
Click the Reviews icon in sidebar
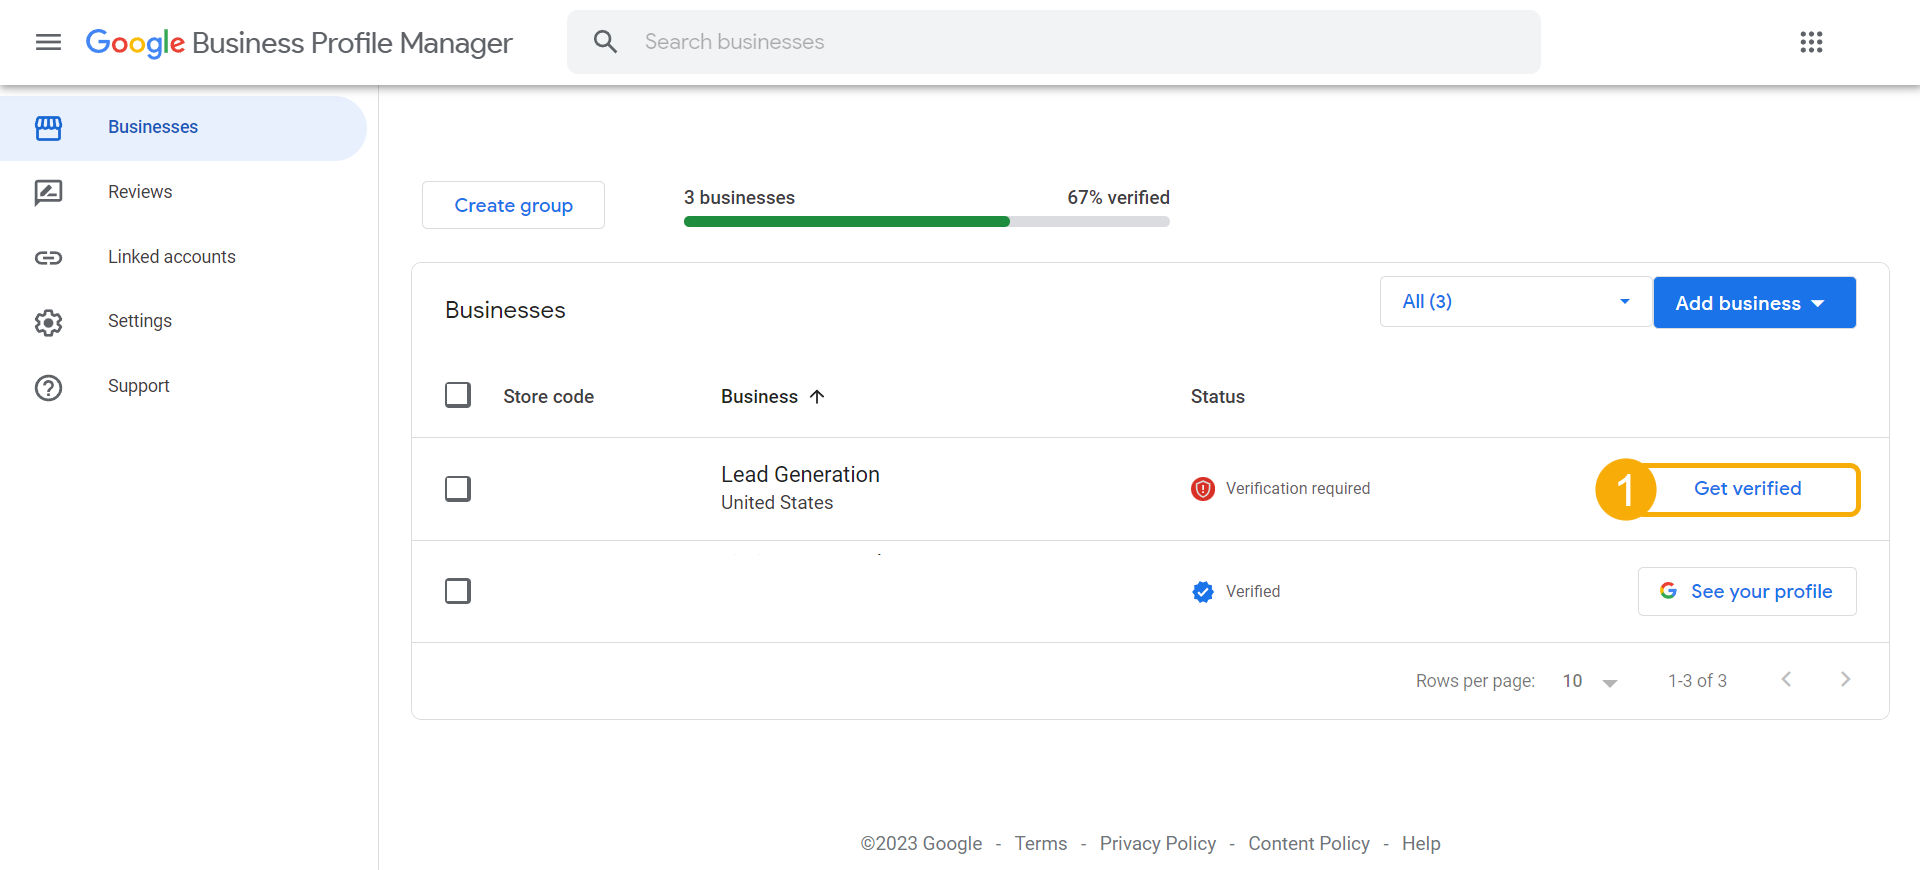click(48, 192)
